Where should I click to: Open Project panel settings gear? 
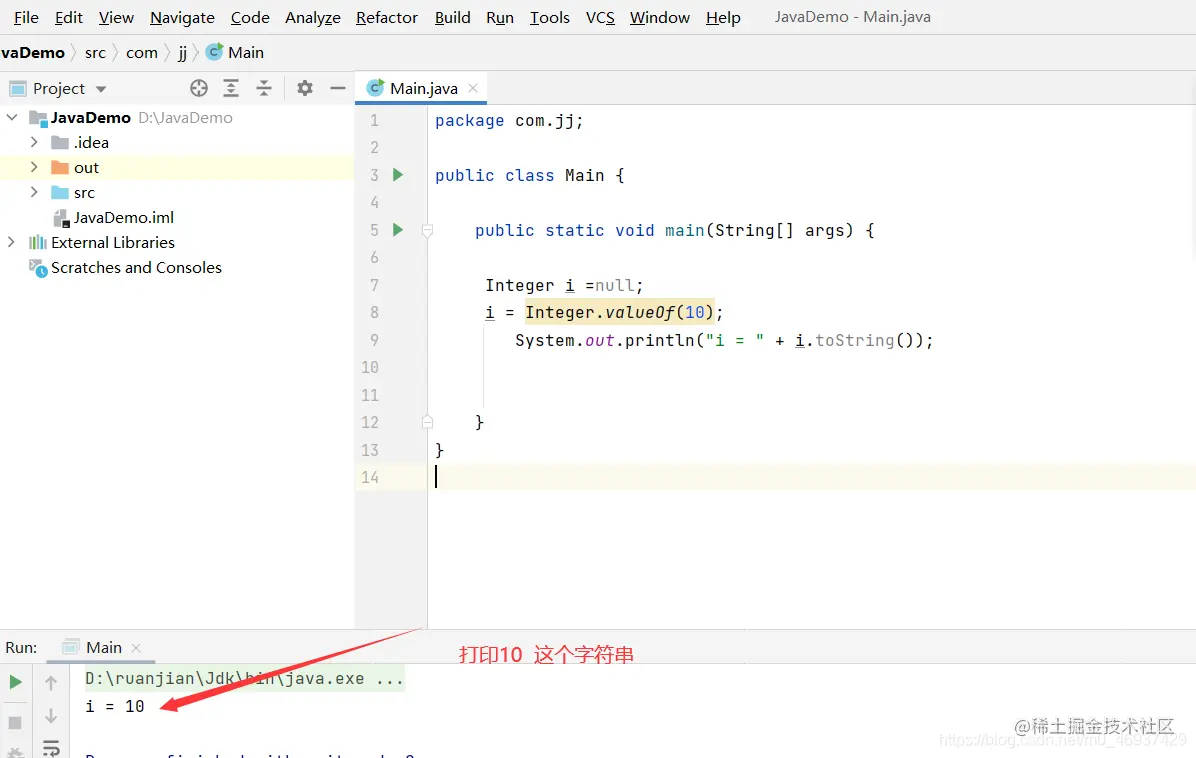305,88
